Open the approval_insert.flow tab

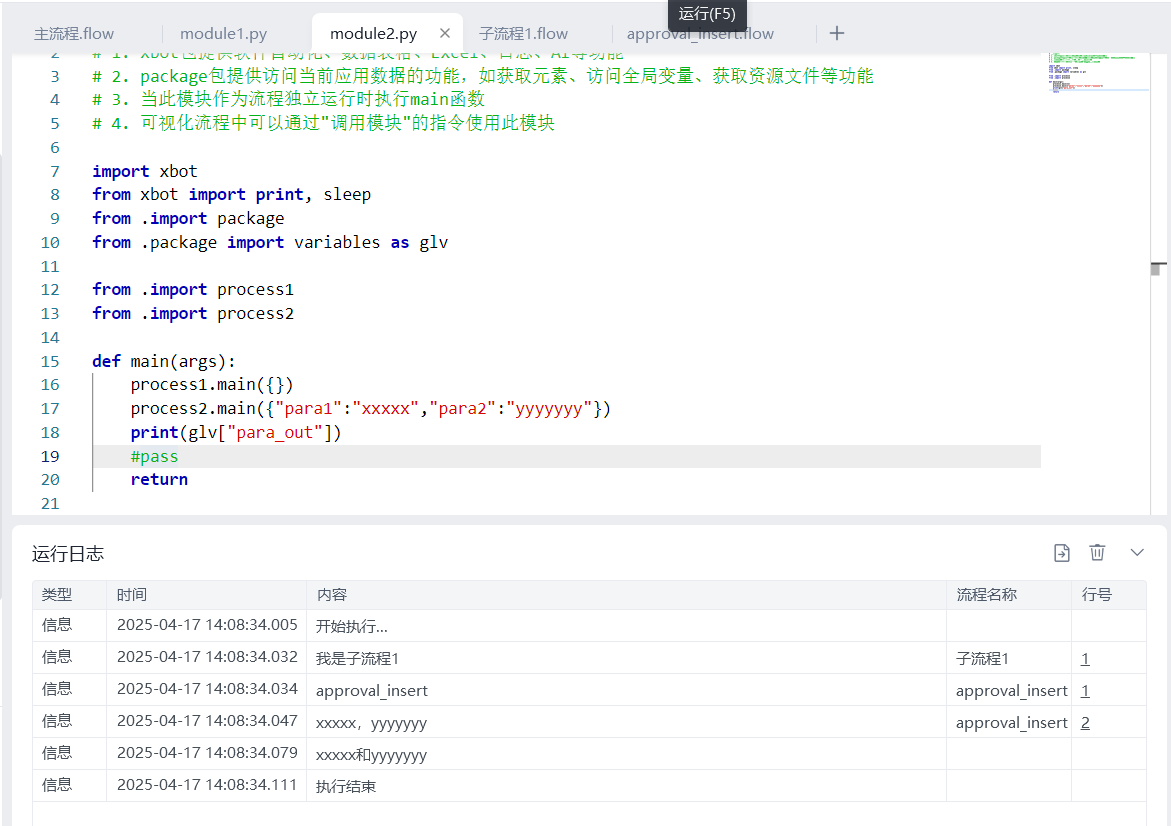tap(700, 34)
